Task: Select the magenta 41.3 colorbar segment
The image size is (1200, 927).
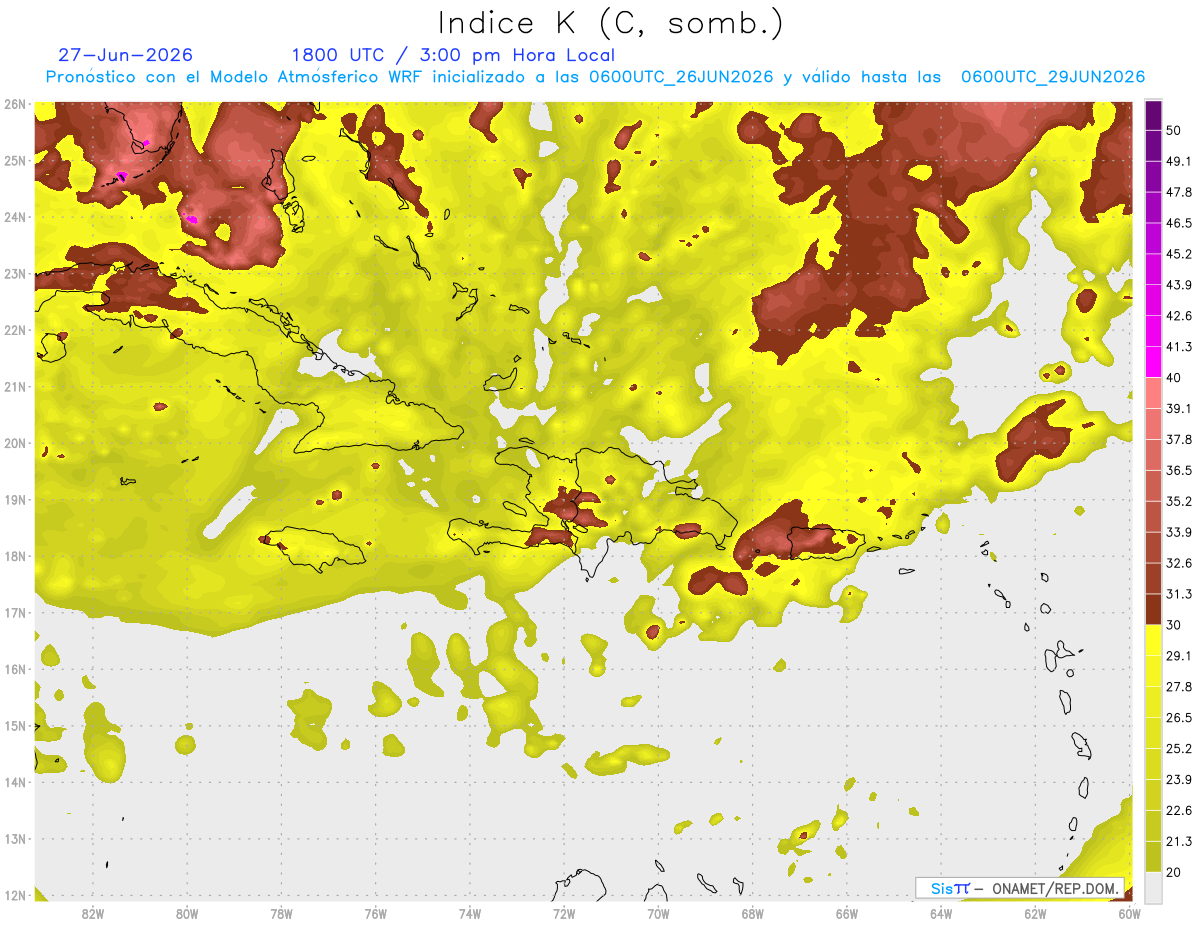Action: click(1154, 360)
